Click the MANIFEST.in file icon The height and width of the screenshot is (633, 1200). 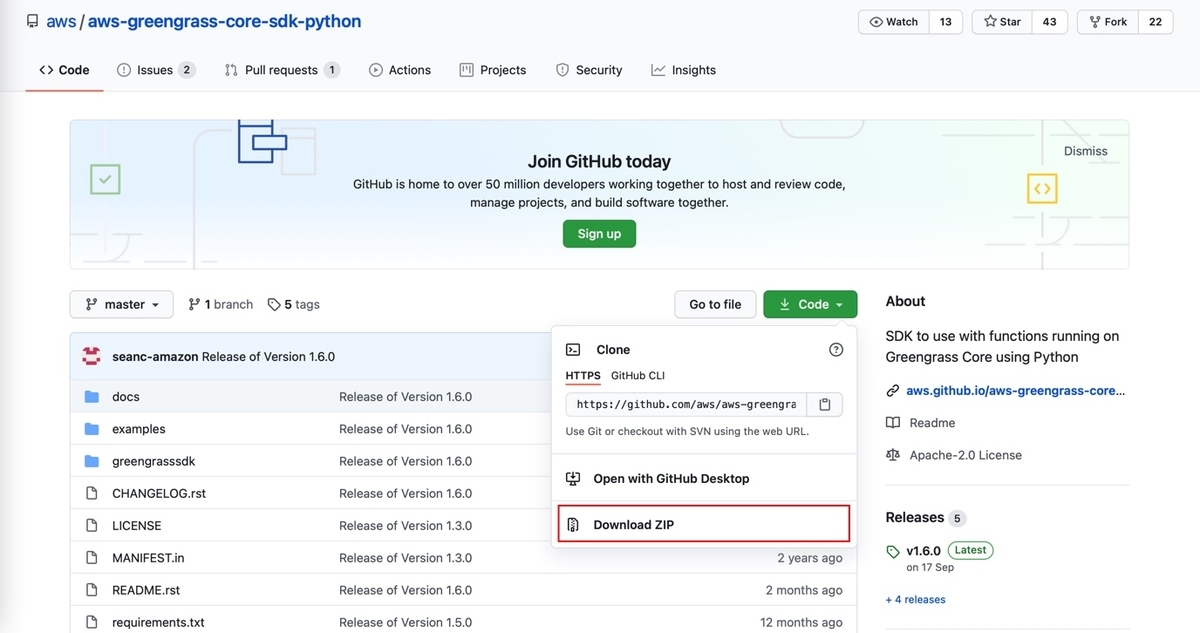92,558
